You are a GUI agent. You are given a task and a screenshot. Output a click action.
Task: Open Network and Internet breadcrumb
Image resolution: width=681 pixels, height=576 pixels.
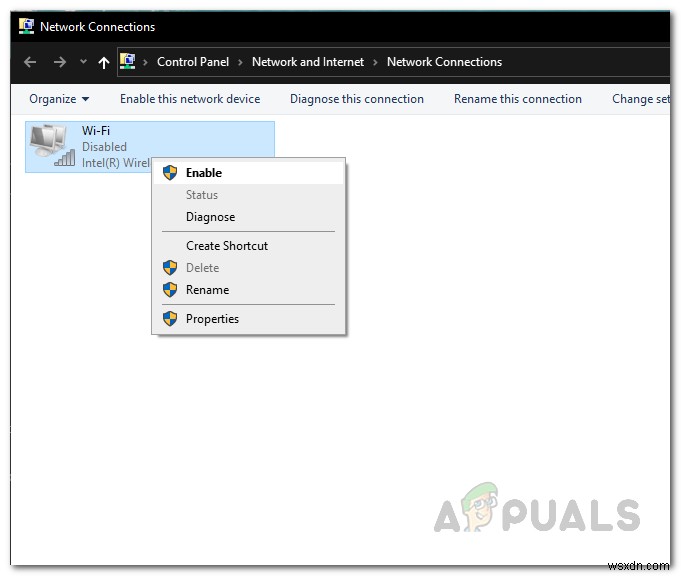pyautogui.click(x=308, y=62)
